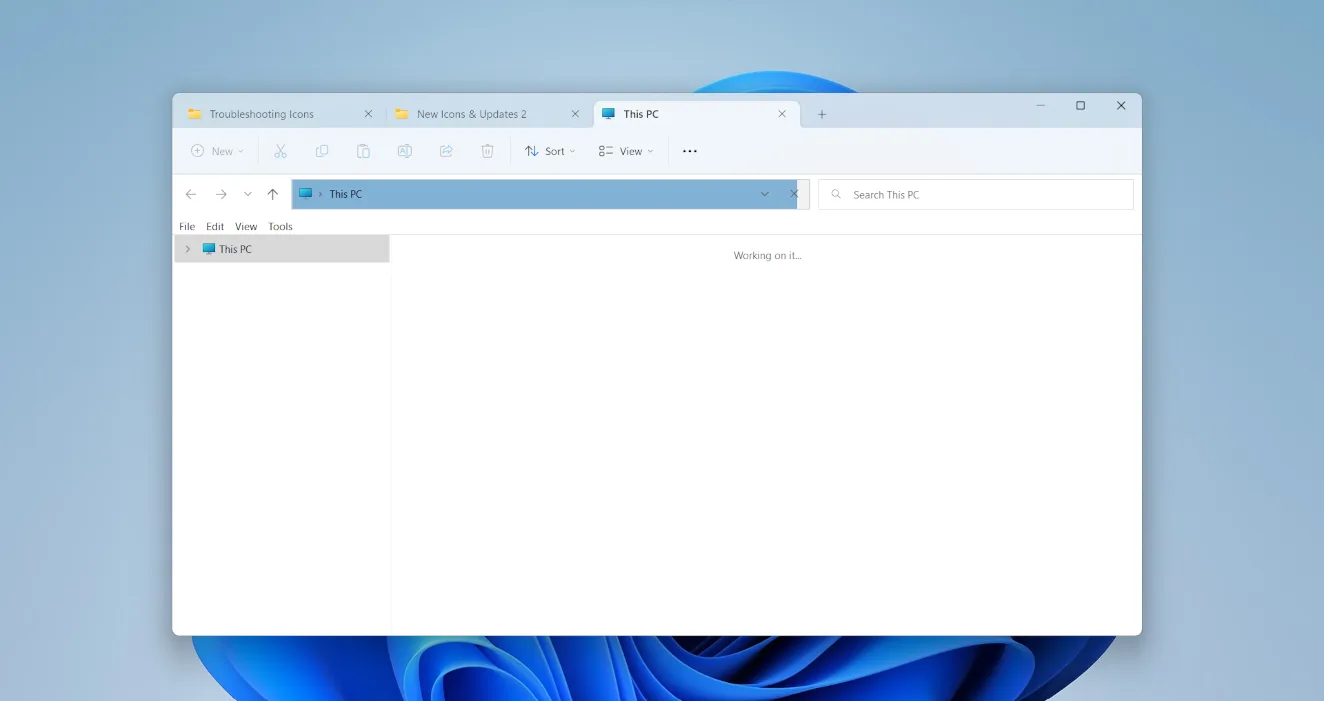This screenshot has height=701, width=1324.
Task: Open the New dropdown button
Action: 217,151
